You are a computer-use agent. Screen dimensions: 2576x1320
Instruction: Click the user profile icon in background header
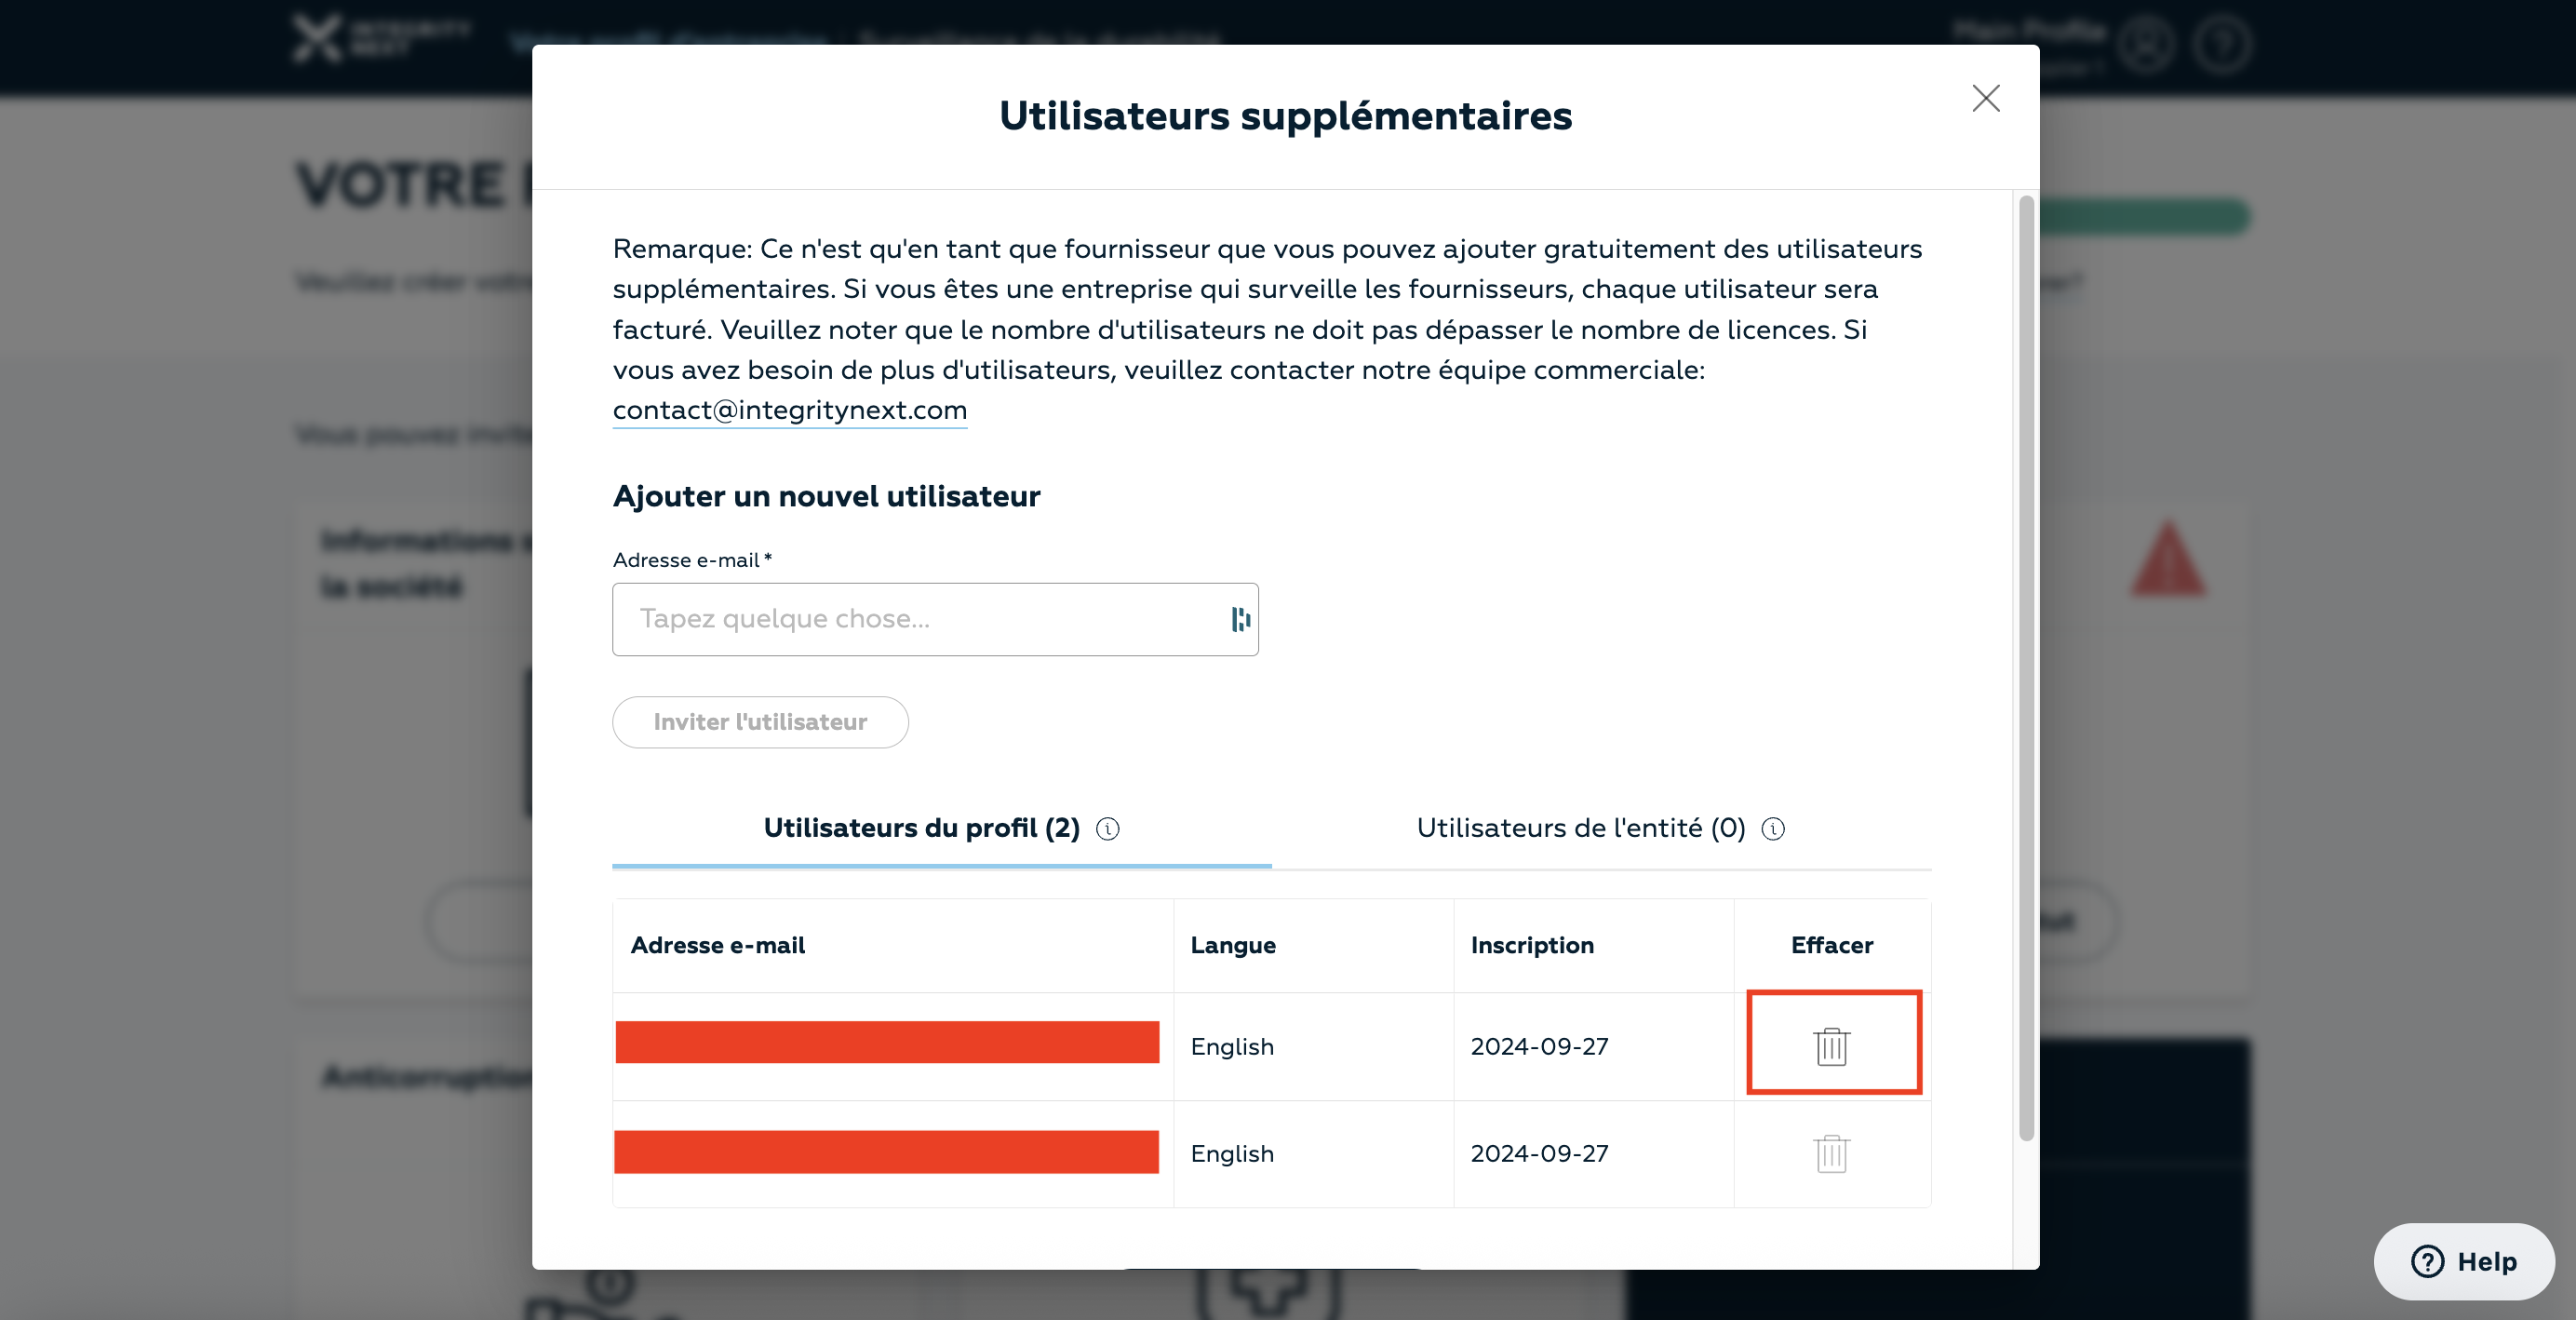[2146, 43]
